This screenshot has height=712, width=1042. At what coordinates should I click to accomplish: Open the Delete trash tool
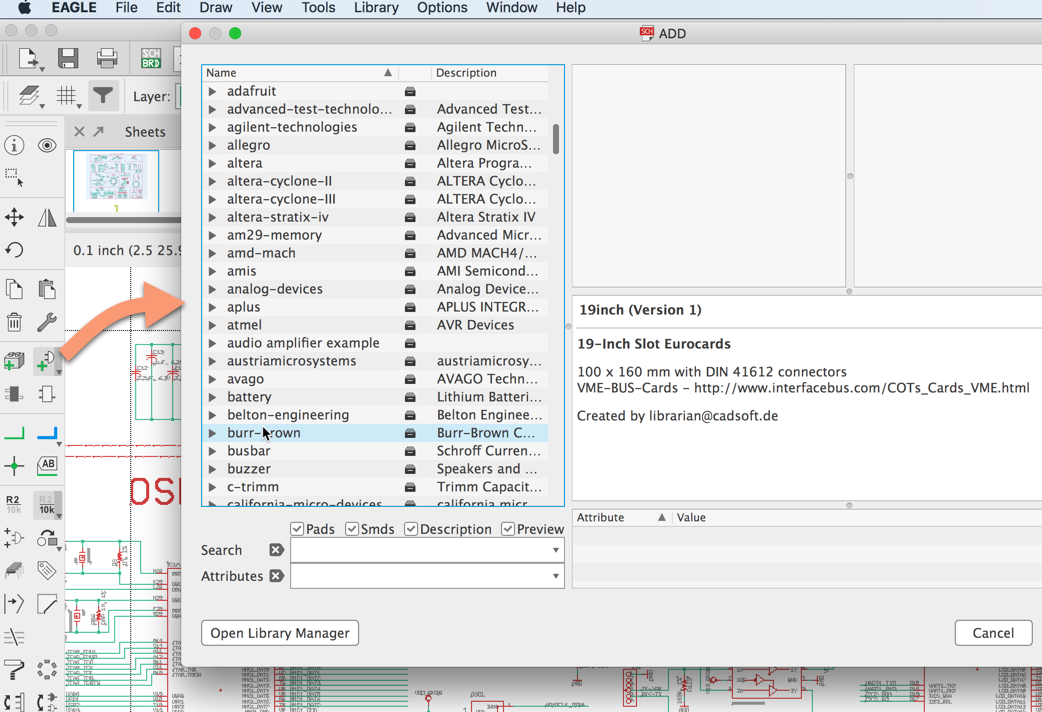pyautogui.click(x=14, y=321)
